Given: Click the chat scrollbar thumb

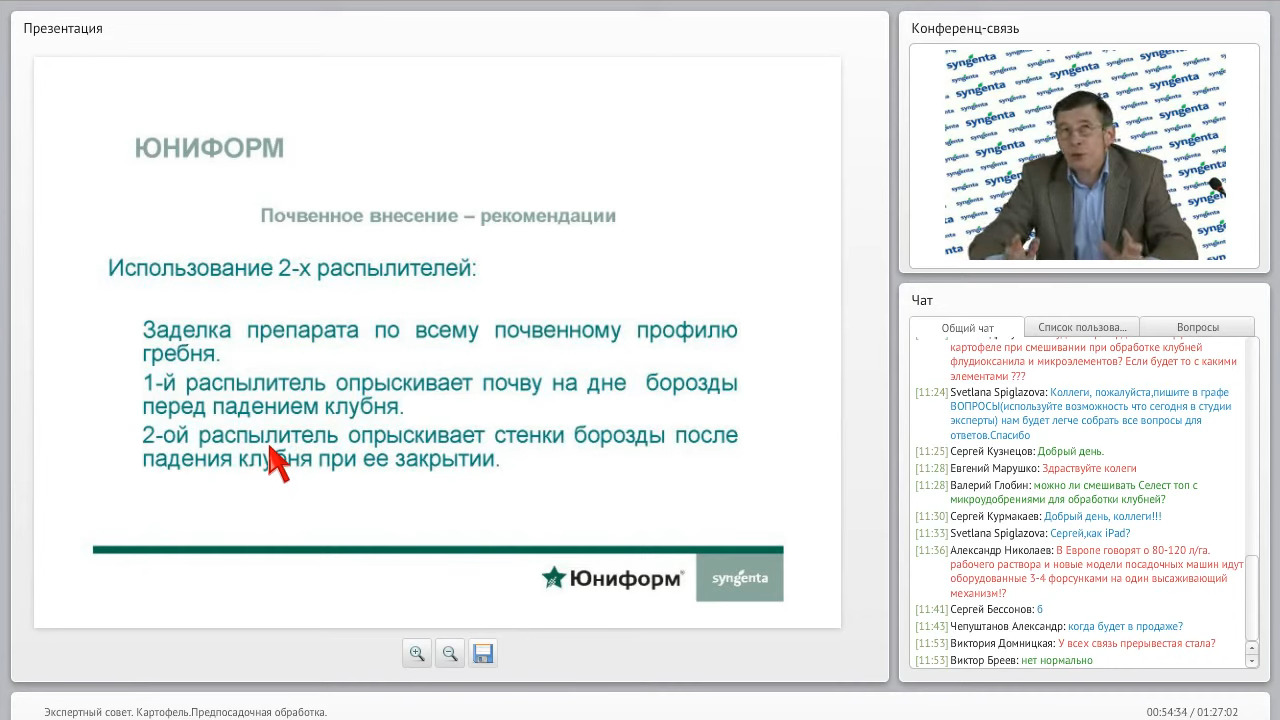Looking at the screenshot, I should (x=1251, y=596).
